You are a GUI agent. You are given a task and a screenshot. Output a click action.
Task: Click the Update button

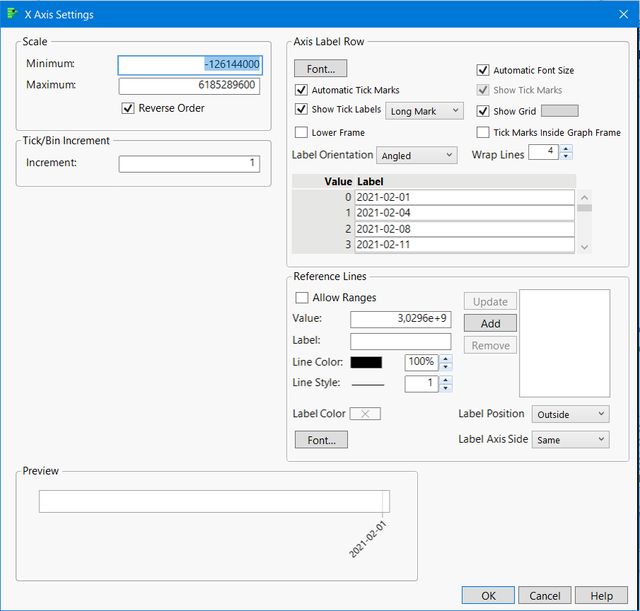(x=490, y=302)
